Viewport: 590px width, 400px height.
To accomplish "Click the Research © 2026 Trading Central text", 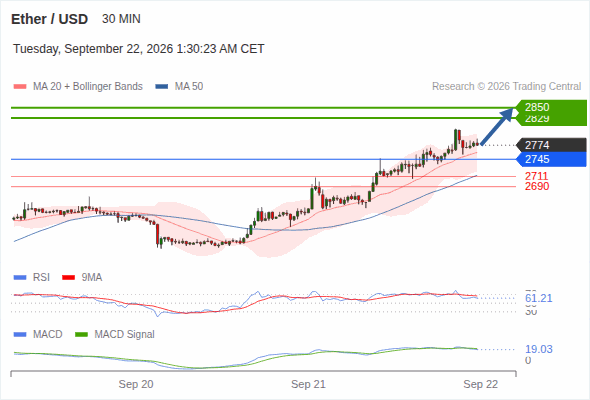I will click(506, 87).
